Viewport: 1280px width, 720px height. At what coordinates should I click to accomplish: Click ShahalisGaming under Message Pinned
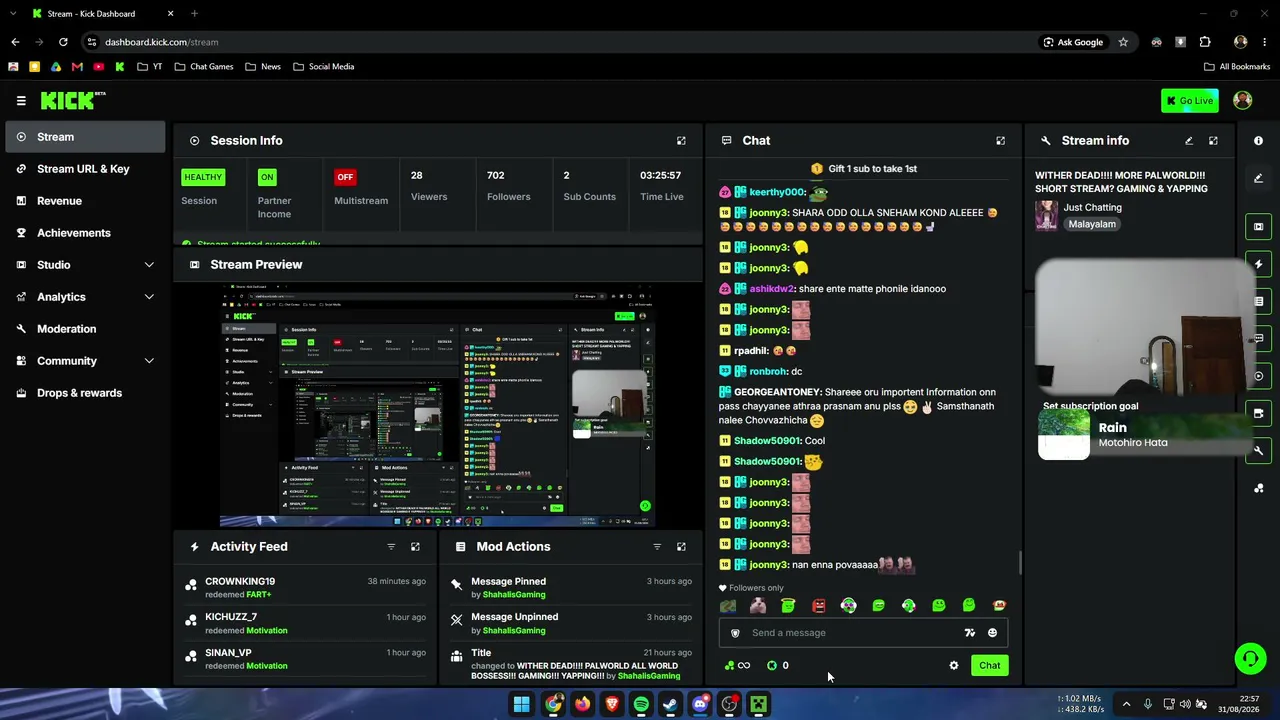click(514, 595)
